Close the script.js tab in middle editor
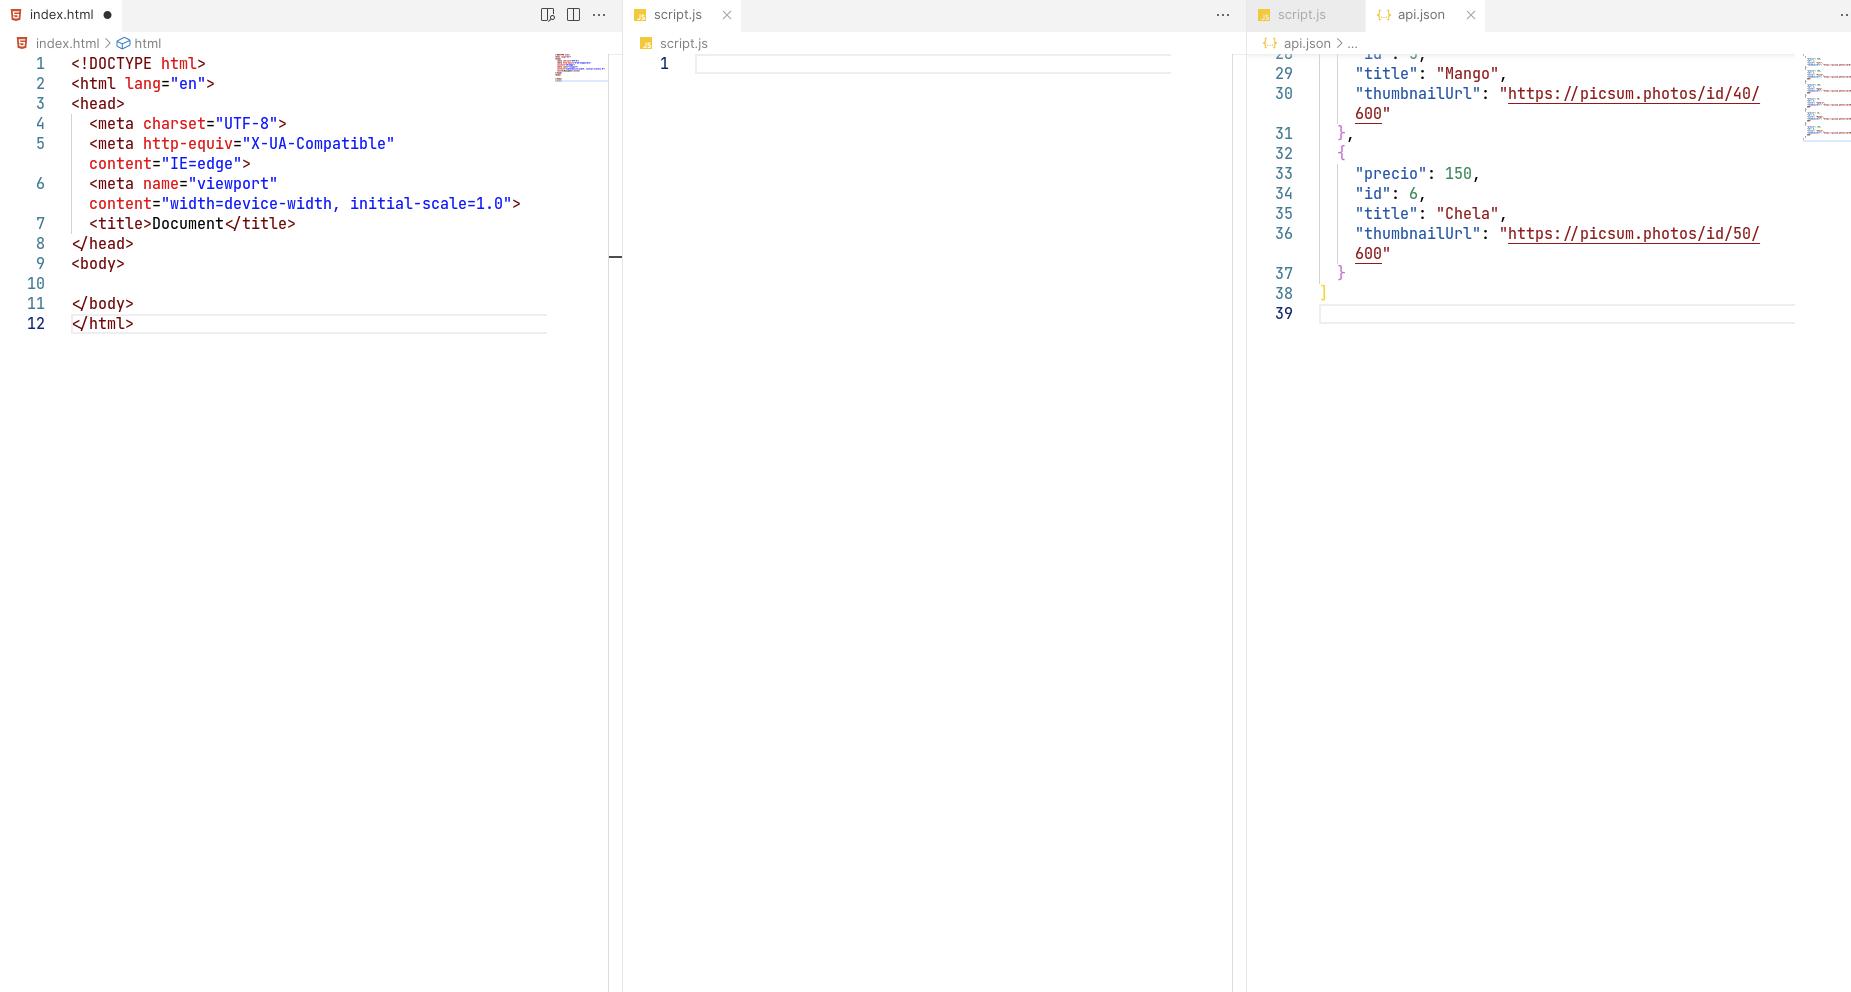 pyautogui.click(x=727, y=15)
